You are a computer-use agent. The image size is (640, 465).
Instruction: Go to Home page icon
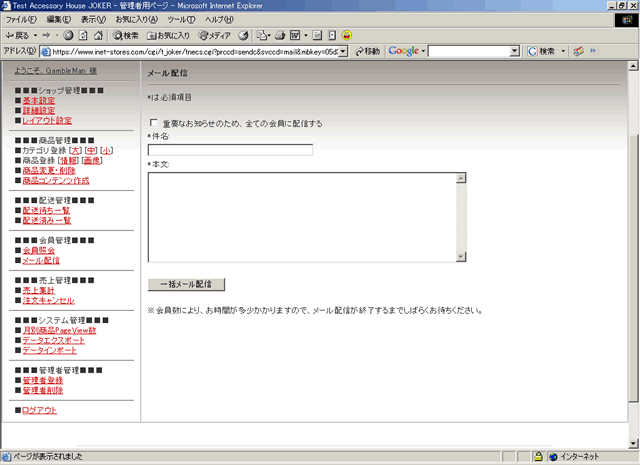coord(98,35)
